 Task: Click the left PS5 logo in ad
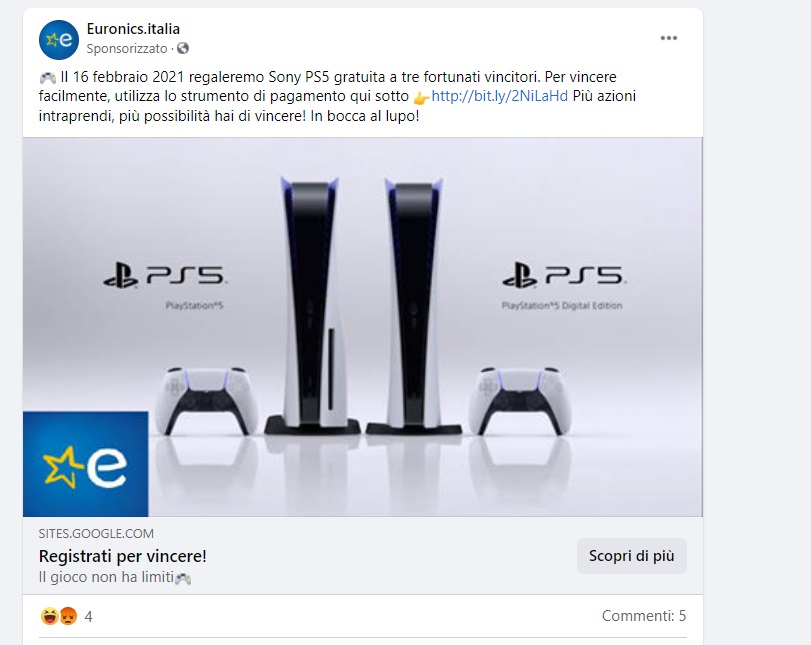click(x=165, y=276)
